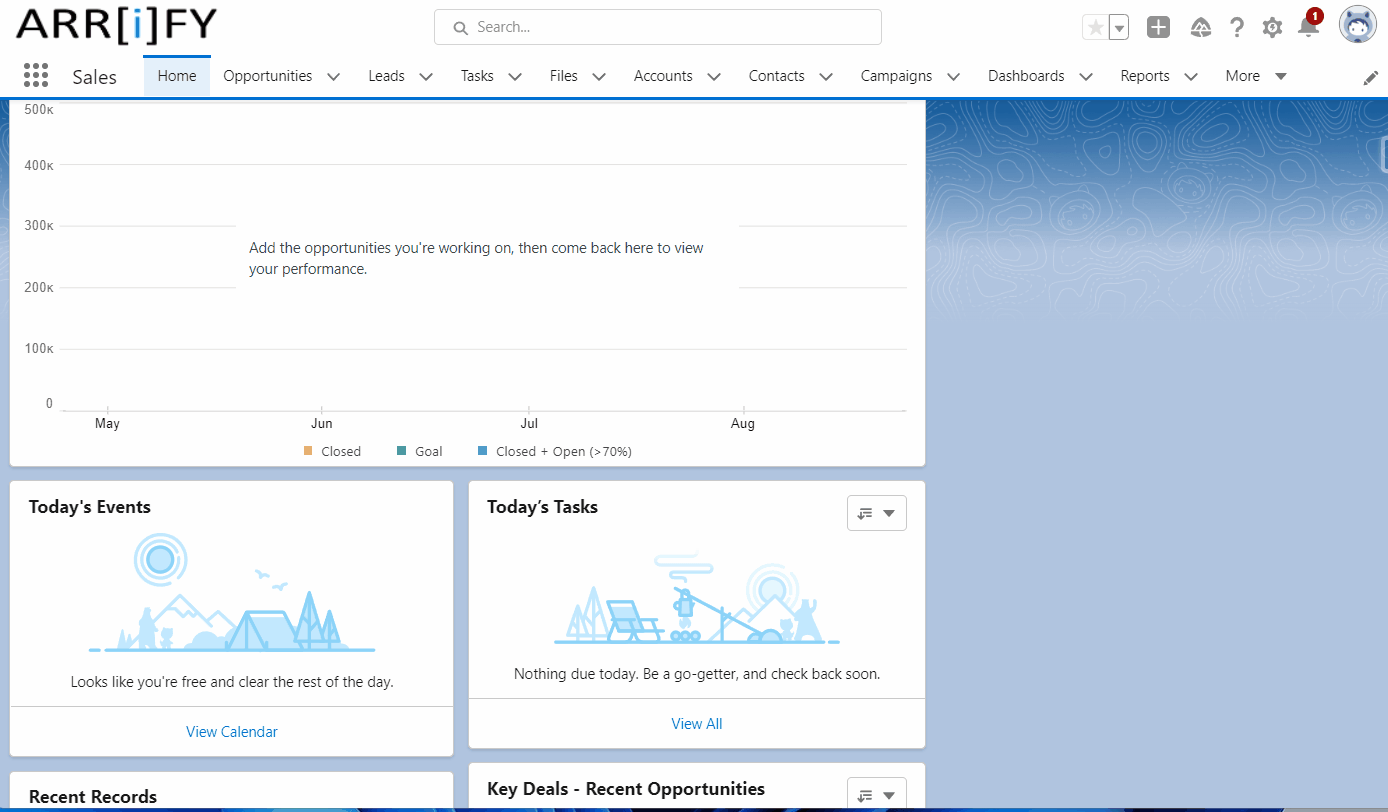
Task: Open the Trailhead guidance center icon
Action: [1201, 28]
